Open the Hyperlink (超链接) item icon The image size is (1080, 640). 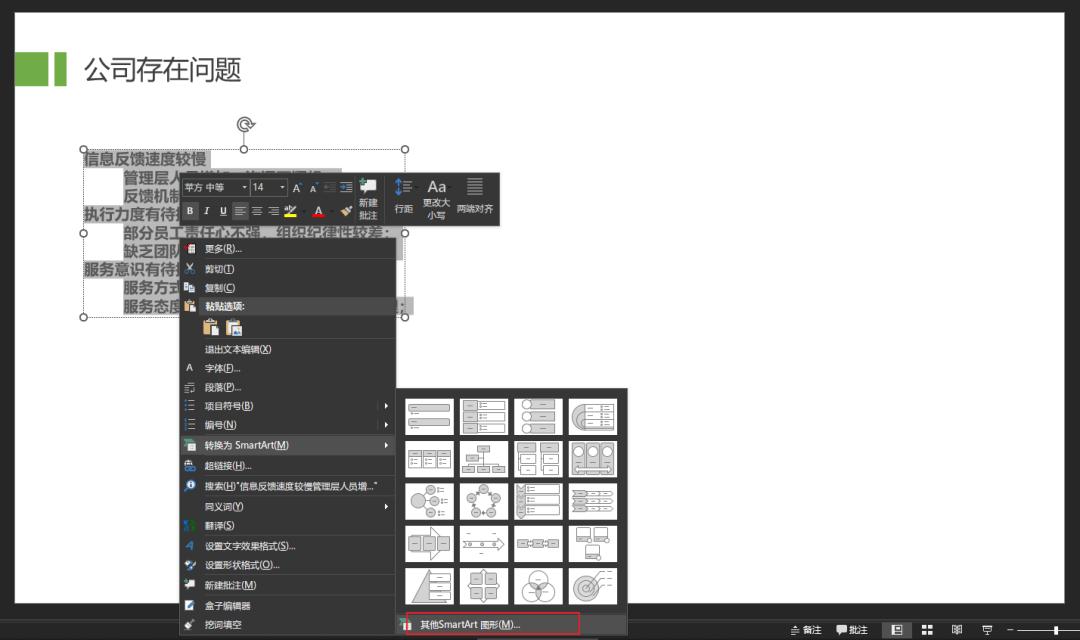pyautogui.click(x=190, y=465)
